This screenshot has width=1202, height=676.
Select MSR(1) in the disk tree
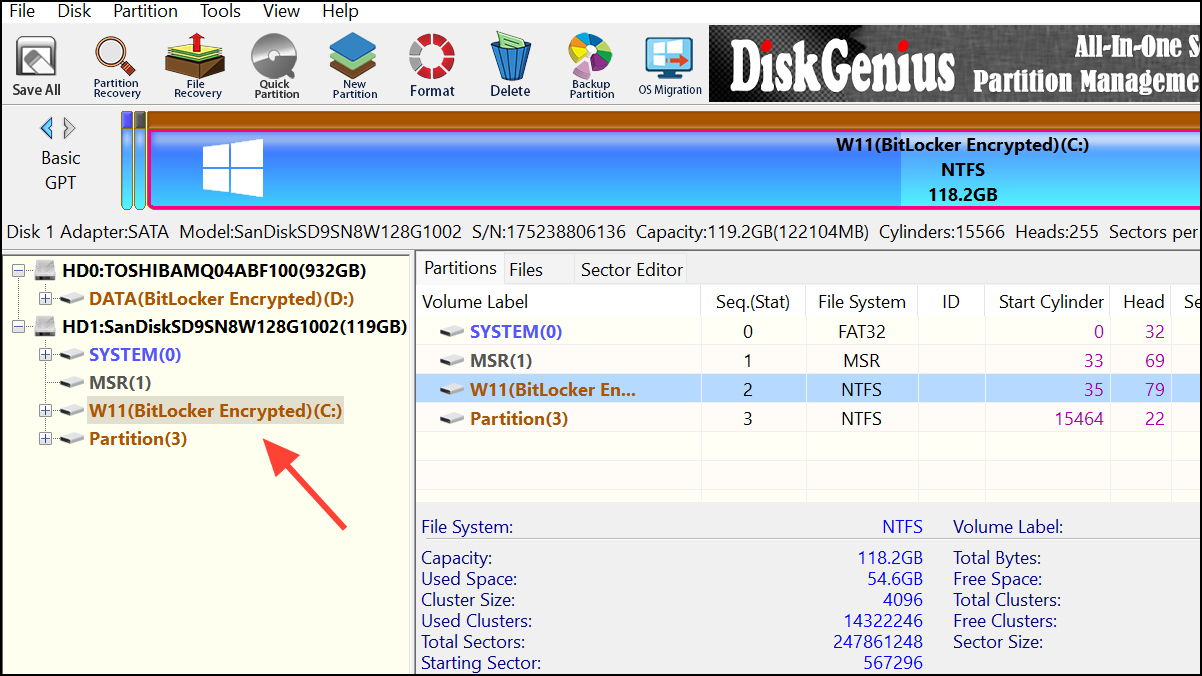coord(120,383)
